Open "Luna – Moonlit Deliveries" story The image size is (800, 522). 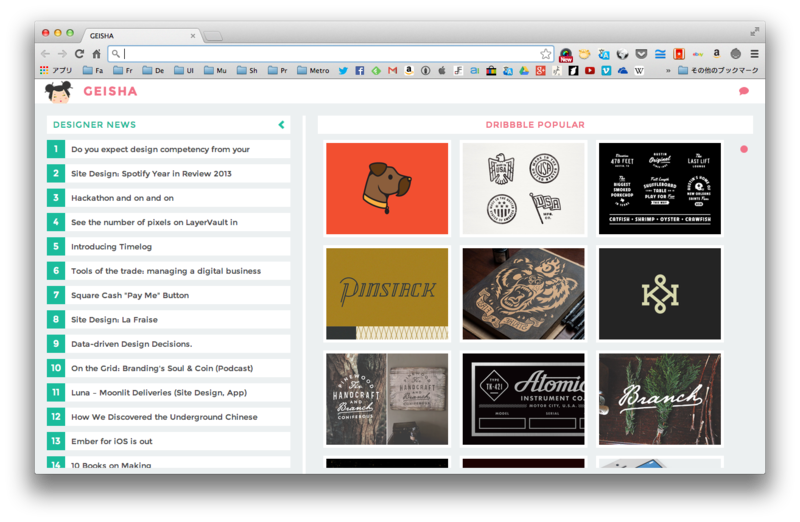[168, 392]
